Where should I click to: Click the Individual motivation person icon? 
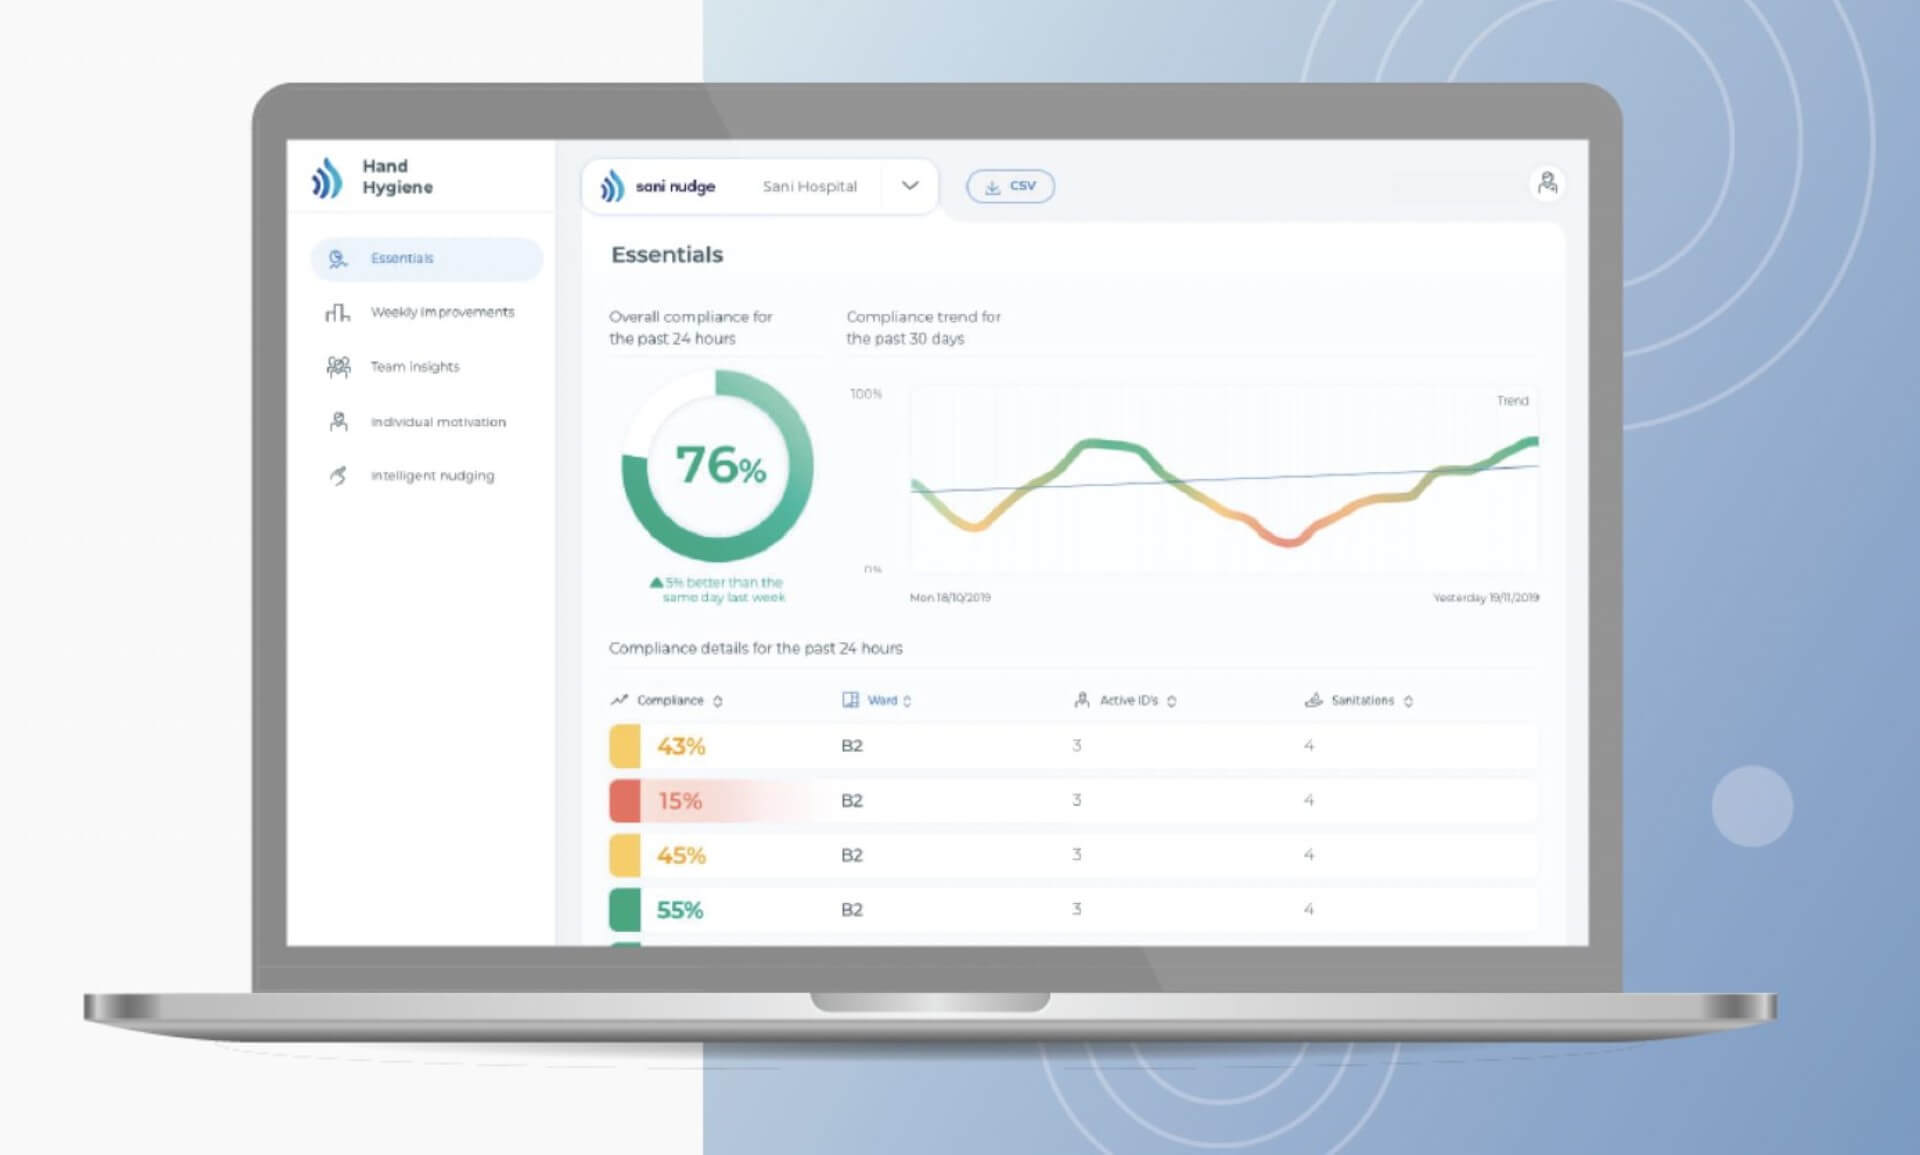pyautogui.click(x=338, y=422)
